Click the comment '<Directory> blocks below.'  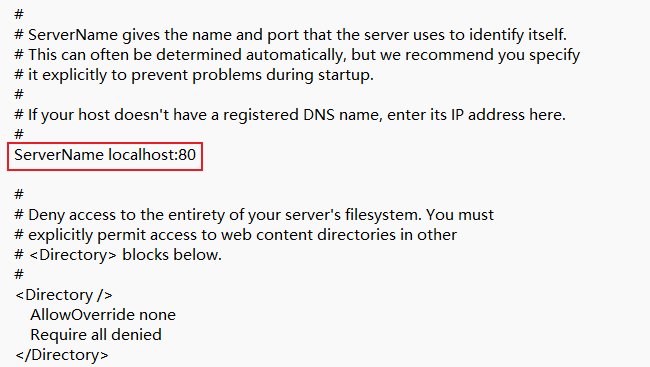[118, 255]
